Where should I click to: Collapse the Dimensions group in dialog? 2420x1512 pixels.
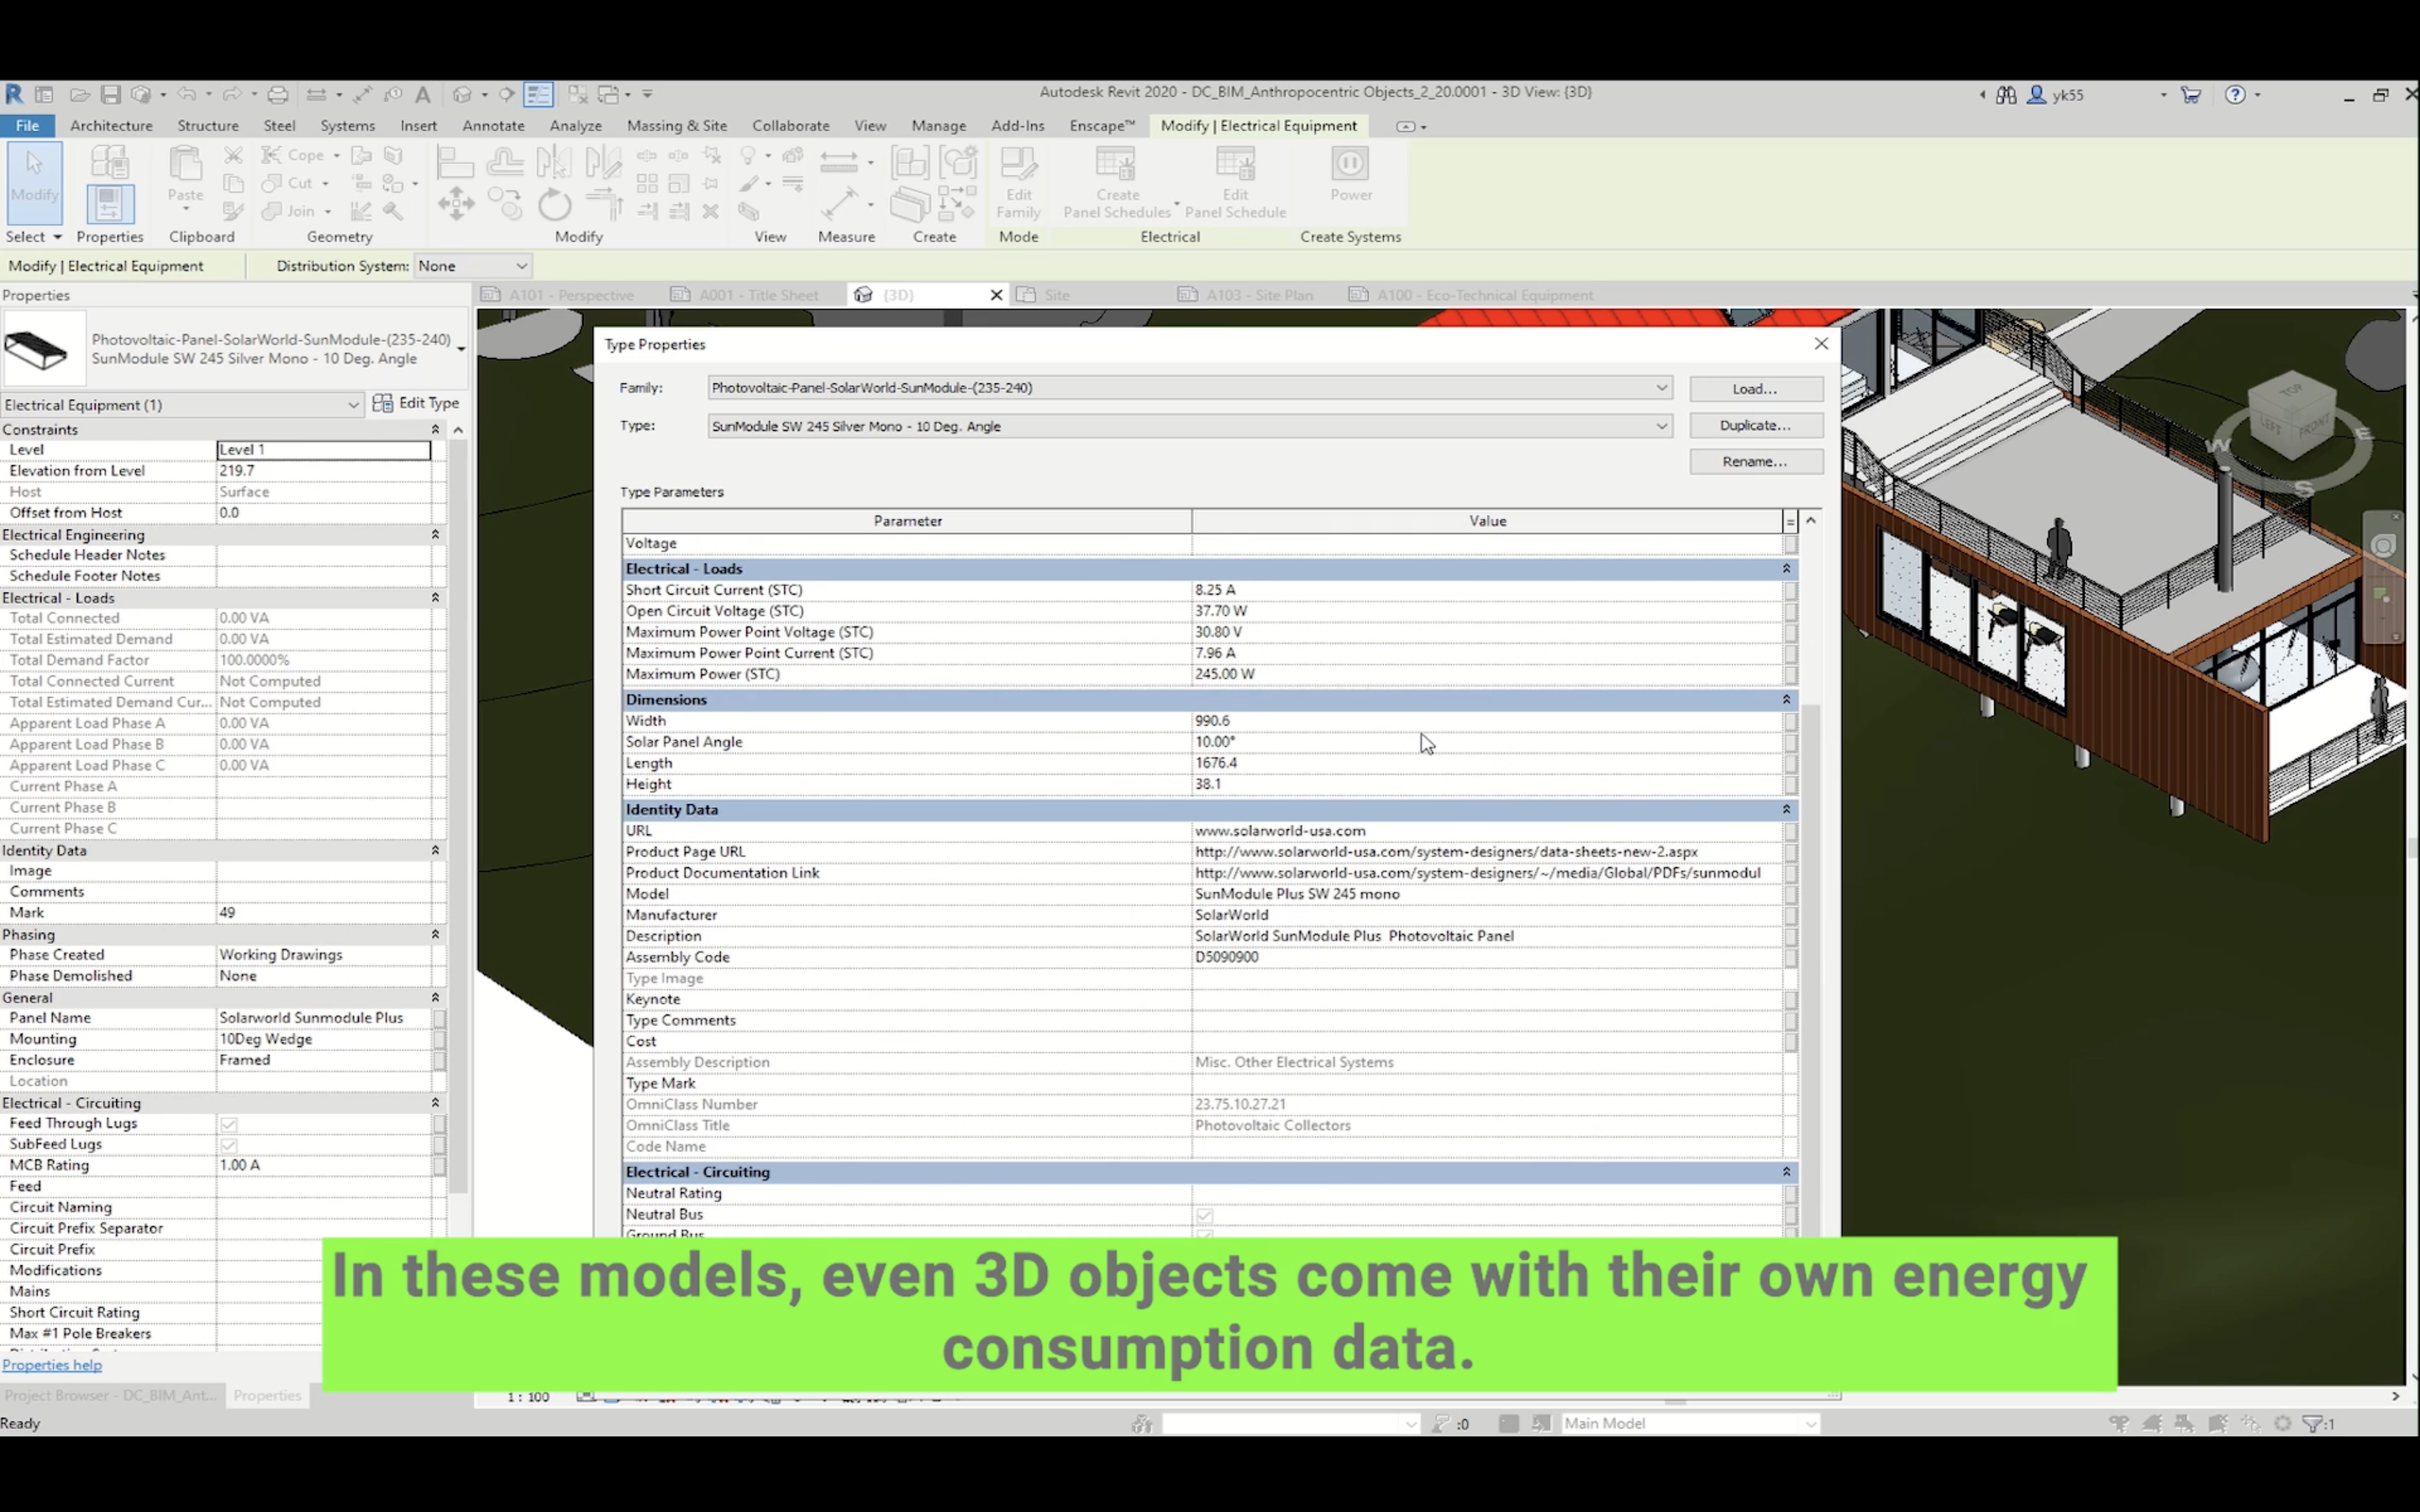[x=1786, y=700]
